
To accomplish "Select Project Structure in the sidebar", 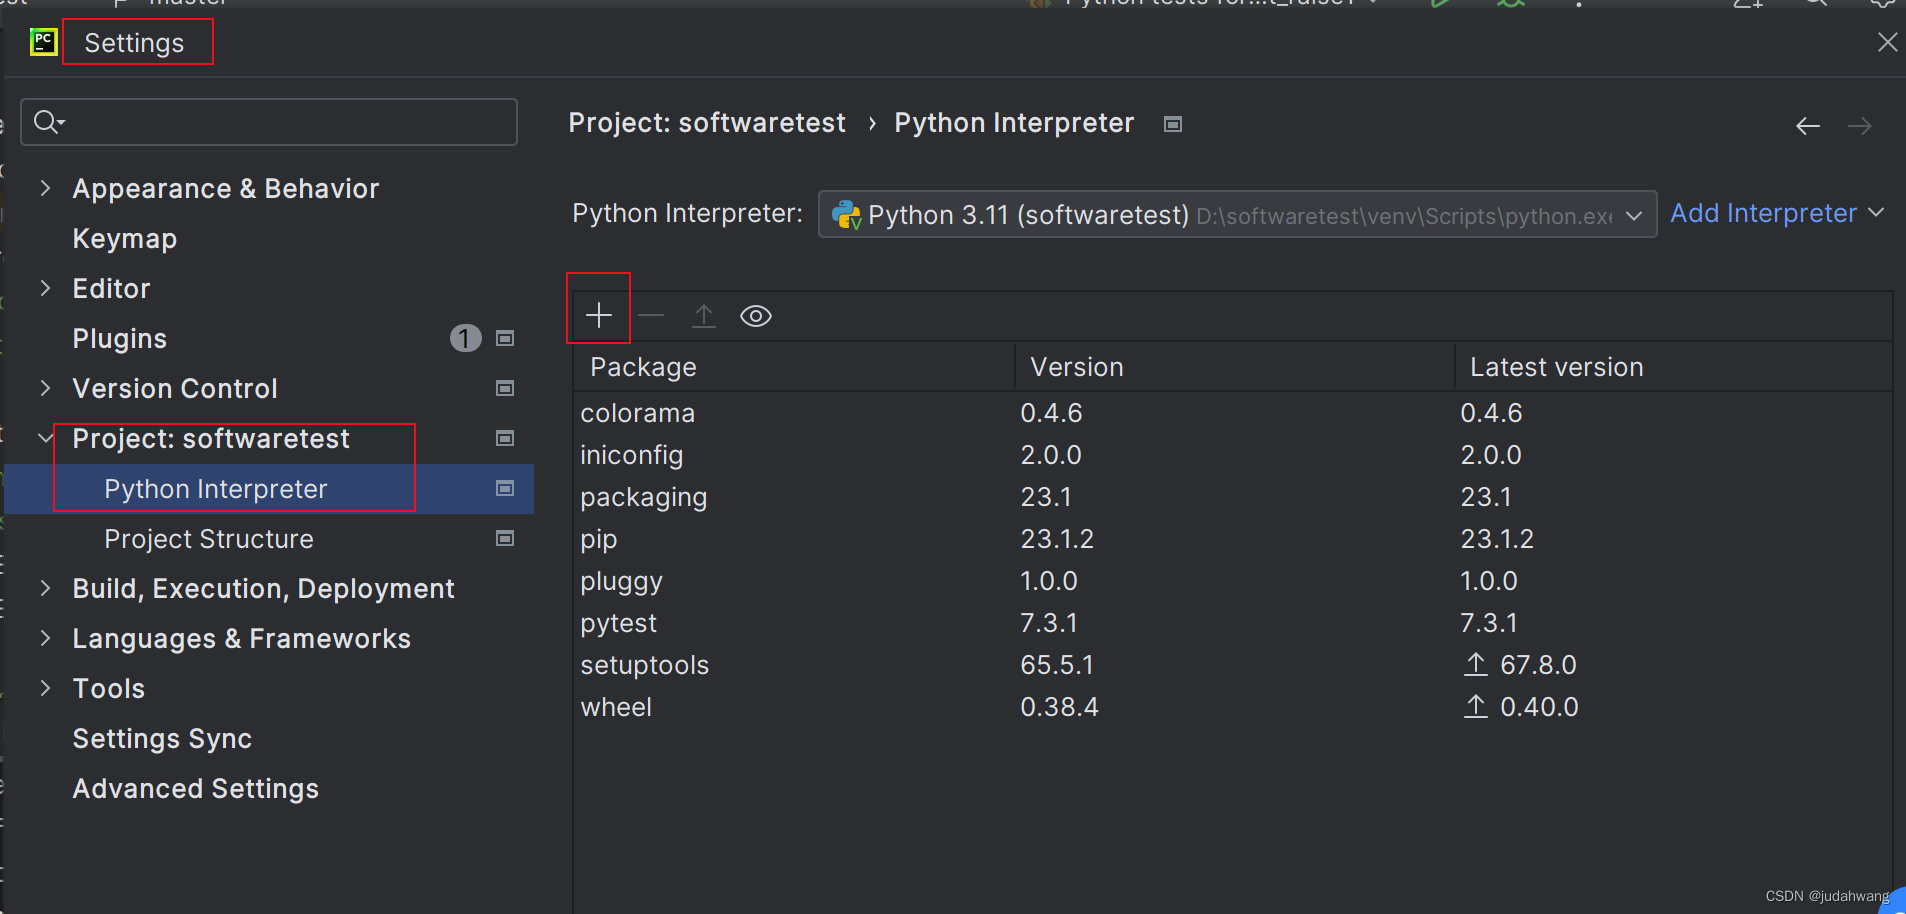I will click(208, 538).
